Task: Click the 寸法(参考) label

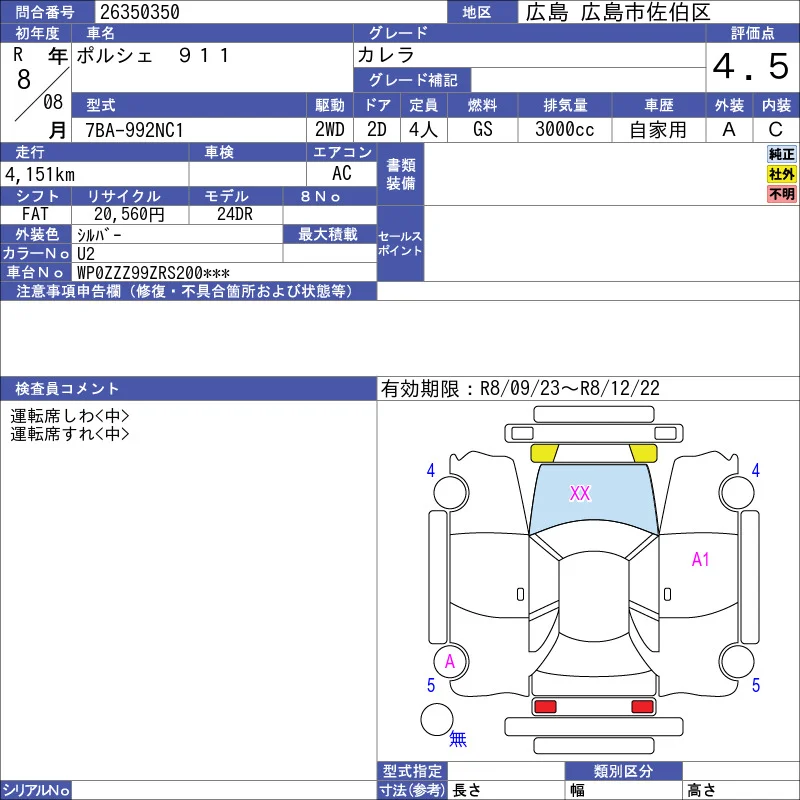Action: click(412, 790)
